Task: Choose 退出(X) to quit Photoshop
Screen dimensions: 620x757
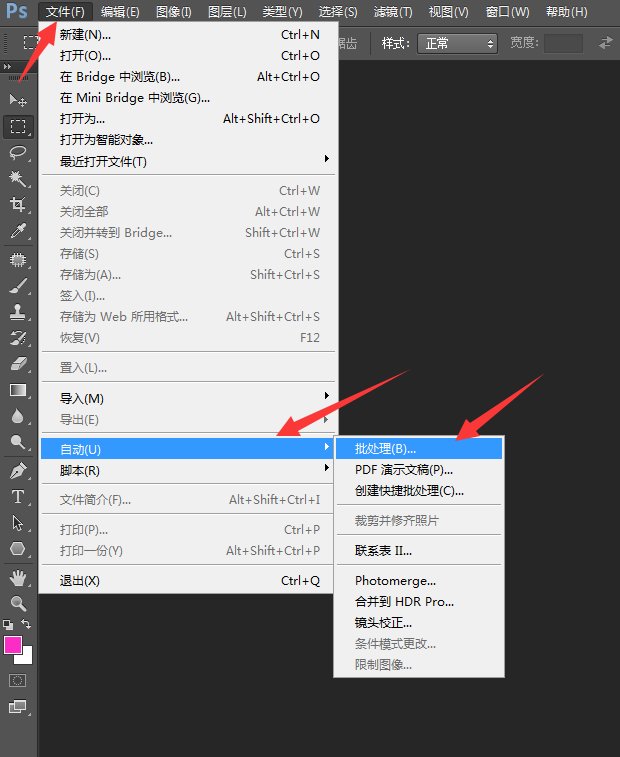Action: [x=187, y=581]
